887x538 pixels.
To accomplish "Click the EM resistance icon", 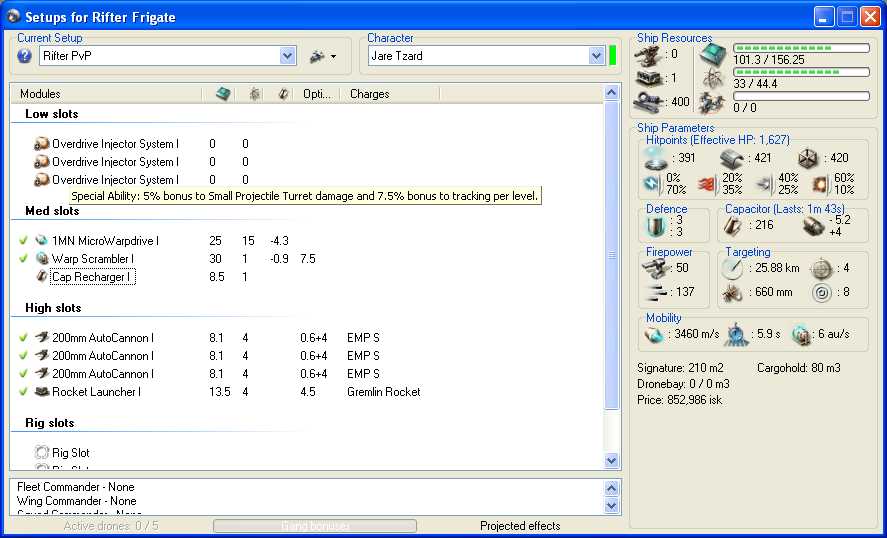I will (x=652, y=184).
